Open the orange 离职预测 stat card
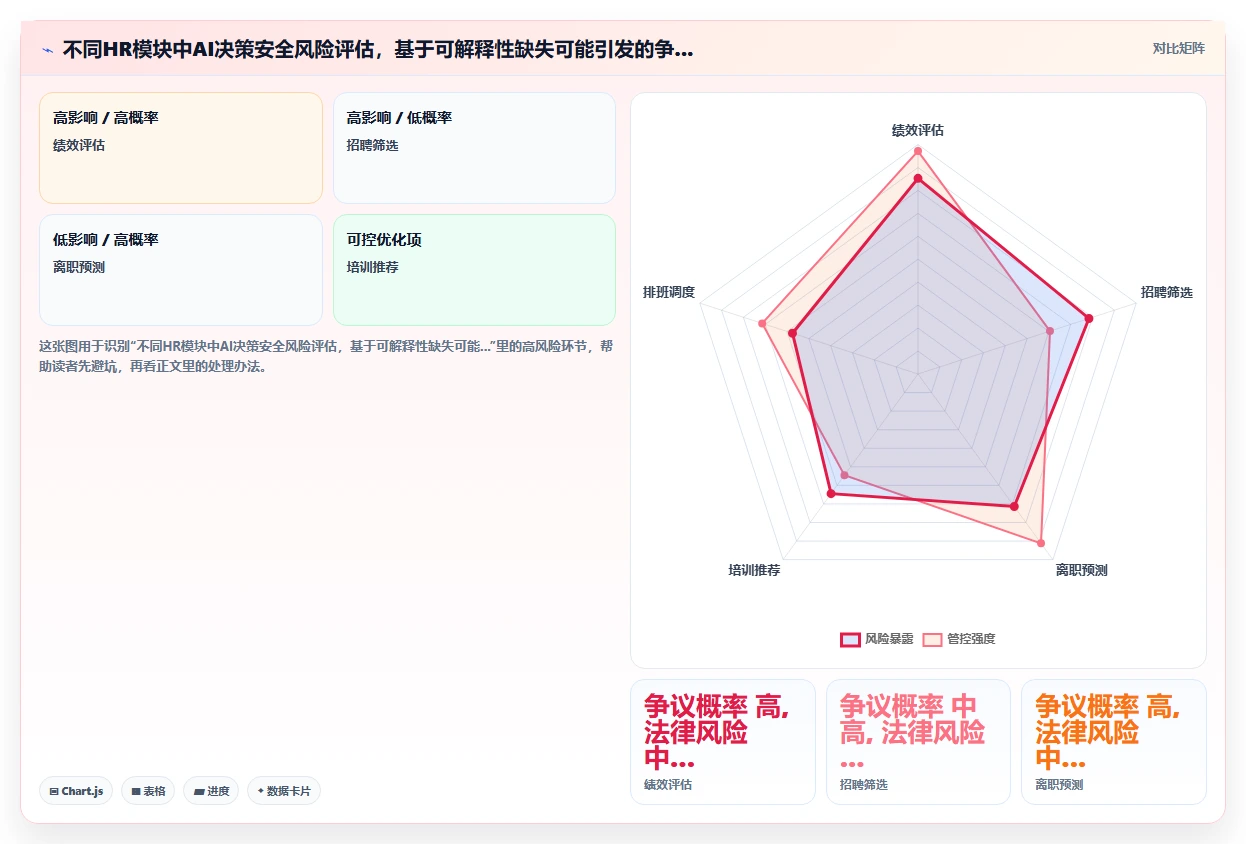The height and width of the screenshot is (844, 1246). click(x=1114, y=741)
